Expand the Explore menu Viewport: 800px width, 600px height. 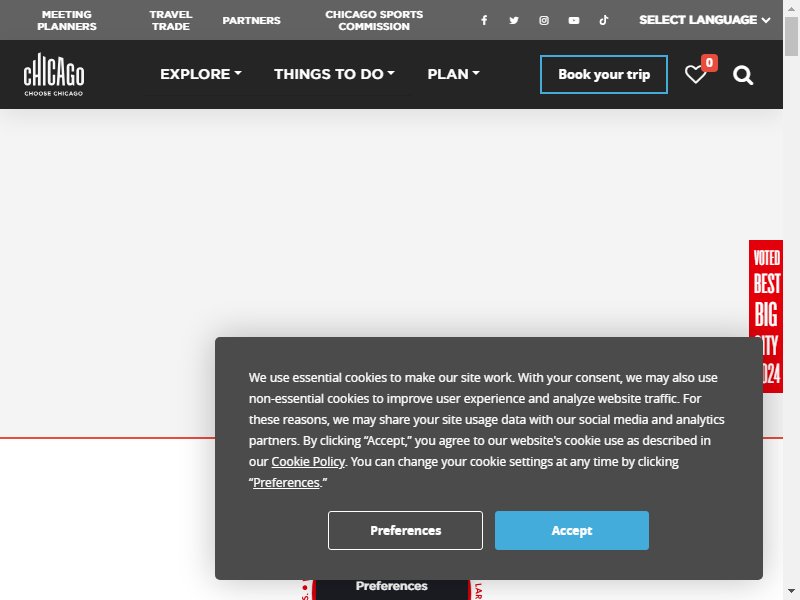[201, 74]
